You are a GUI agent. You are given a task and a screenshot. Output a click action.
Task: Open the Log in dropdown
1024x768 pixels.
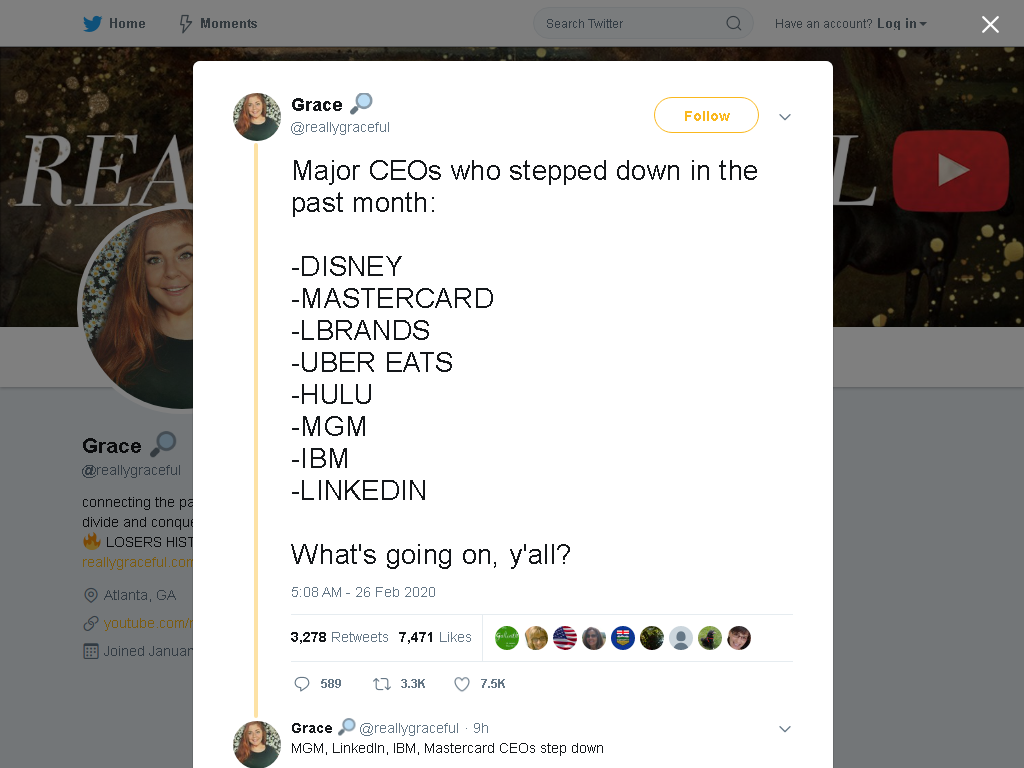pos(902,24)
